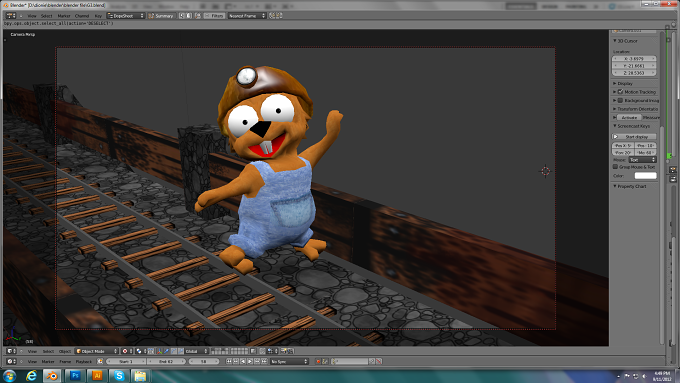Click the Blender taskbar icon

tap(52, 376)
